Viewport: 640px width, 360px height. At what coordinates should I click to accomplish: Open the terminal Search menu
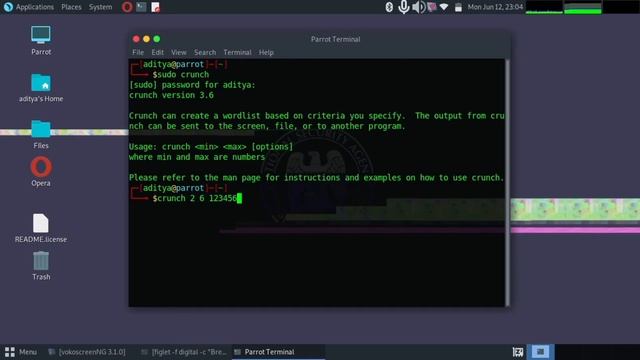pyautogui.click(x=205, y=52)
